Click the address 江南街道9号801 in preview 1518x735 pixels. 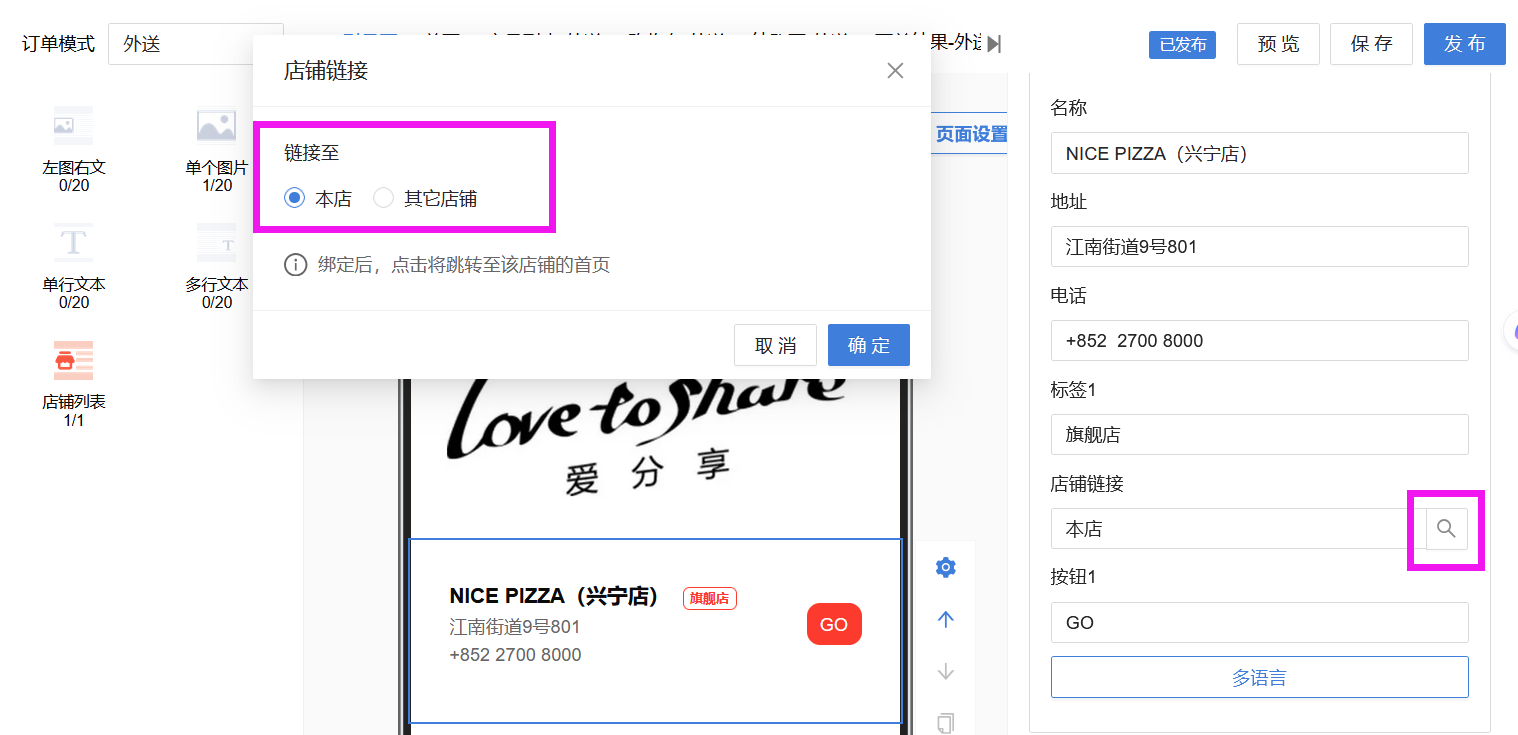(x=514, y=627)
